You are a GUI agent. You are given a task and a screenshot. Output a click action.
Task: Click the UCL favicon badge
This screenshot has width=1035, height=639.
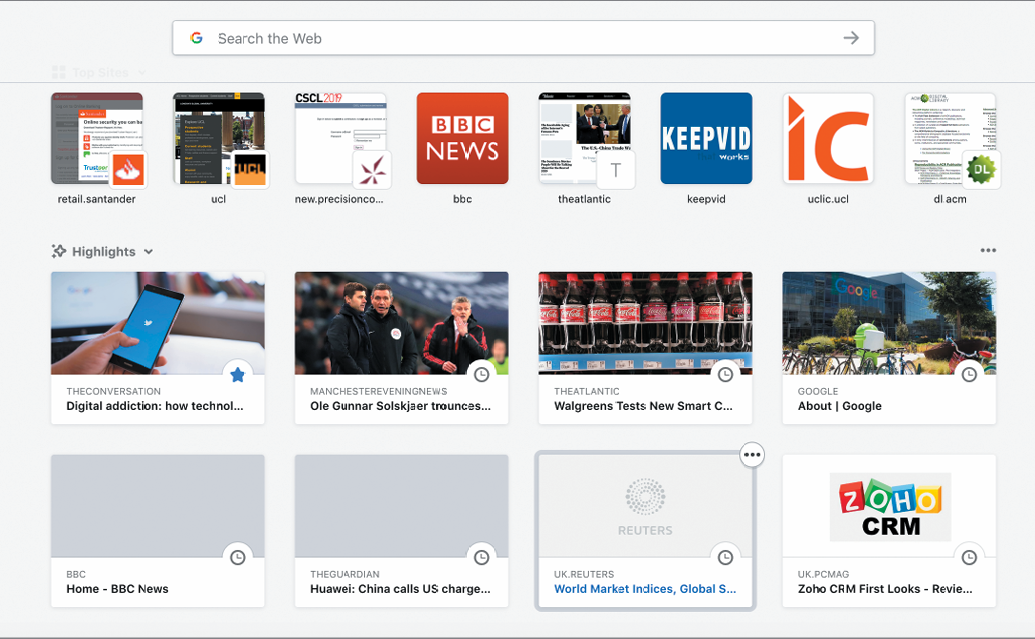[x=250, y=170]
